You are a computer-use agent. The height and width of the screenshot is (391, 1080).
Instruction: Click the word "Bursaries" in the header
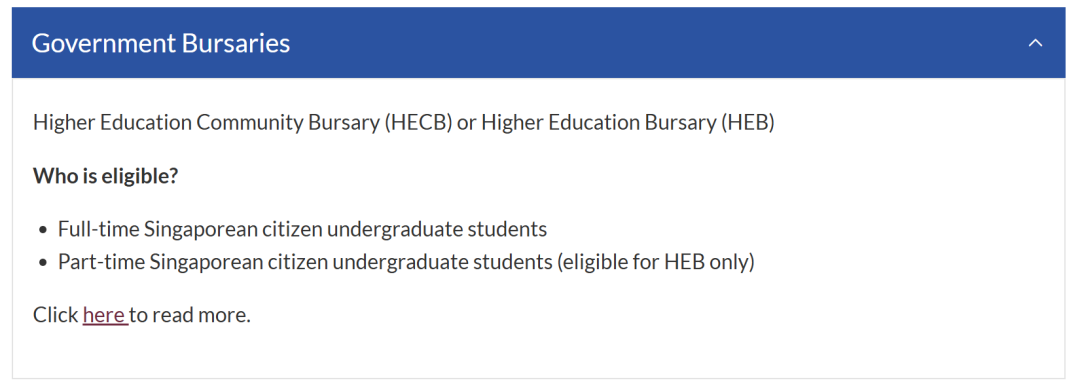[236, 43]
